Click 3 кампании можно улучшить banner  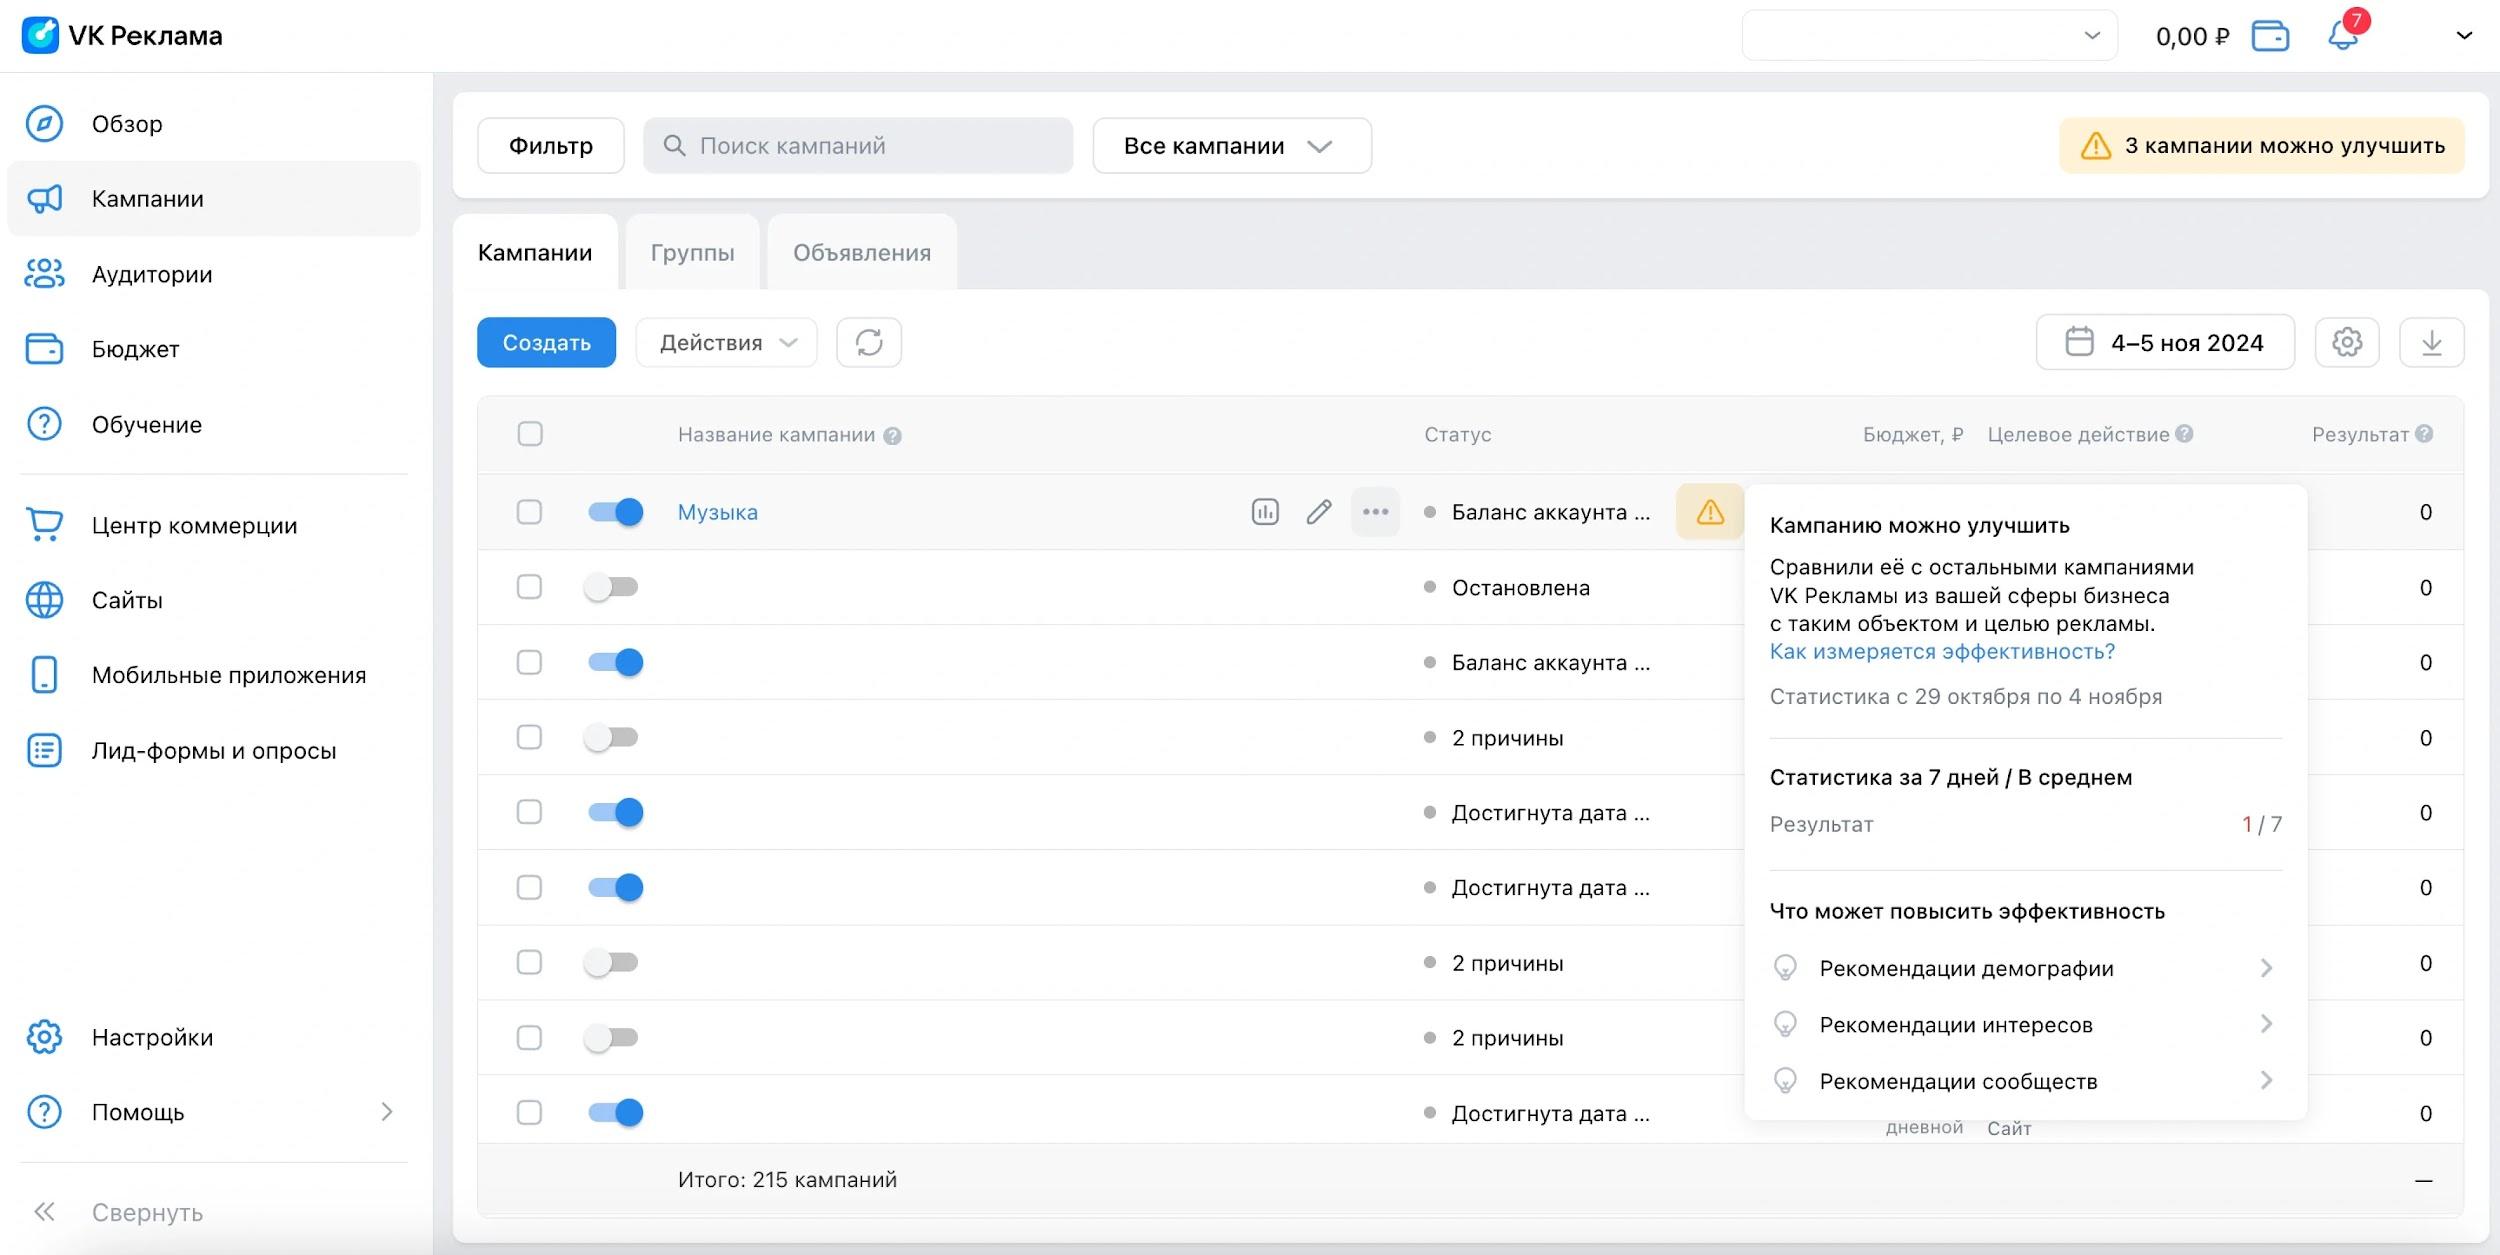tap(2262, 146)
